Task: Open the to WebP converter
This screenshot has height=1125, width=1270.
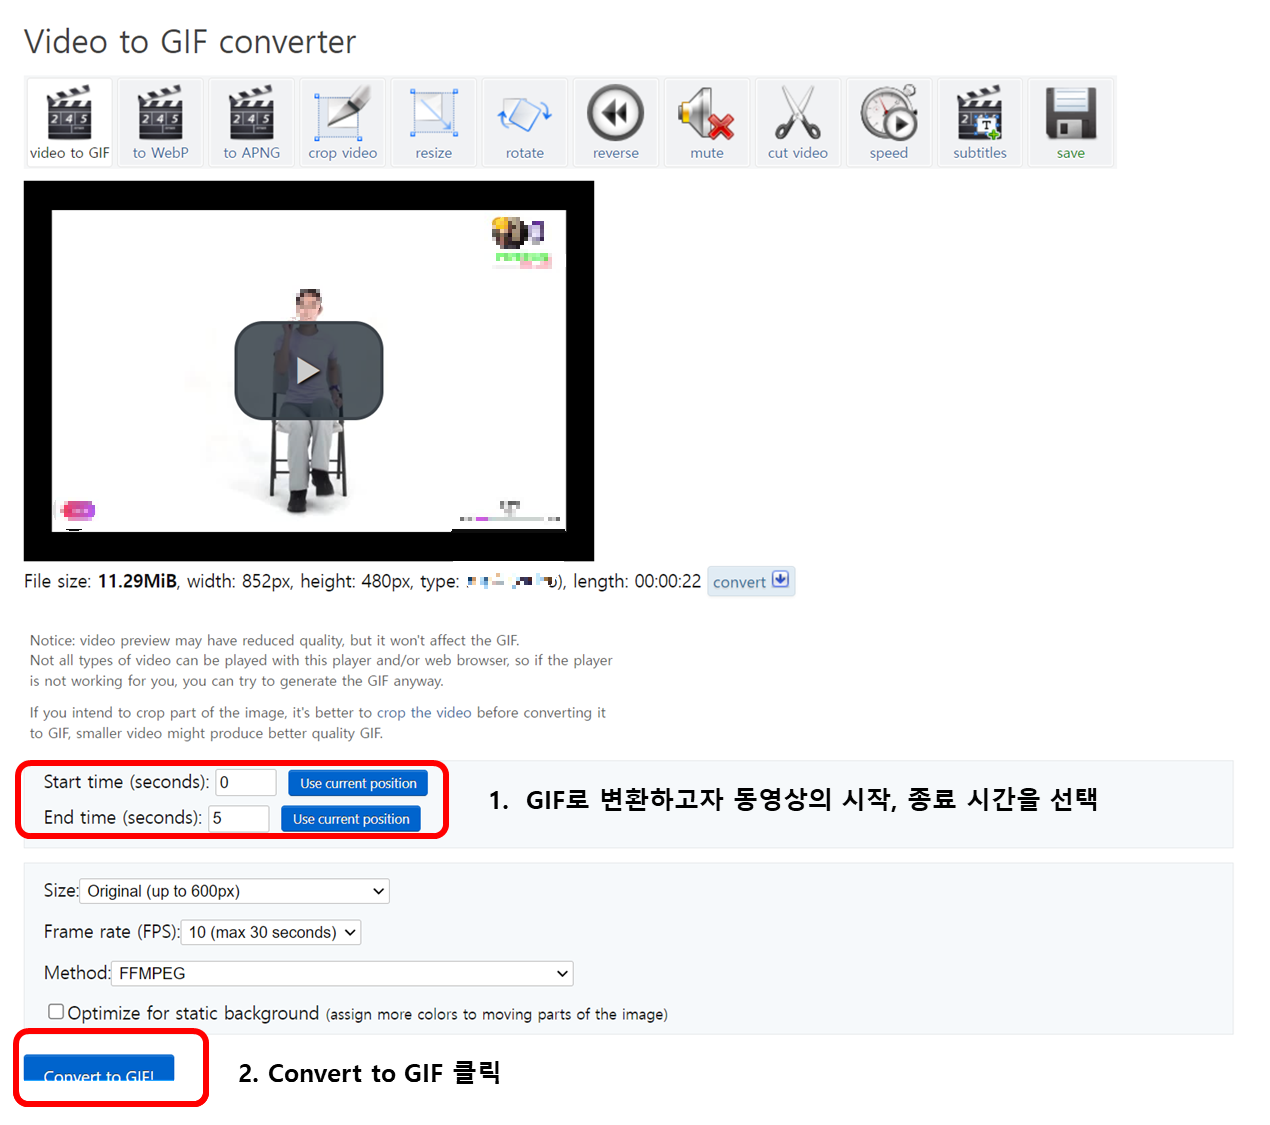Action: point(160,120)
